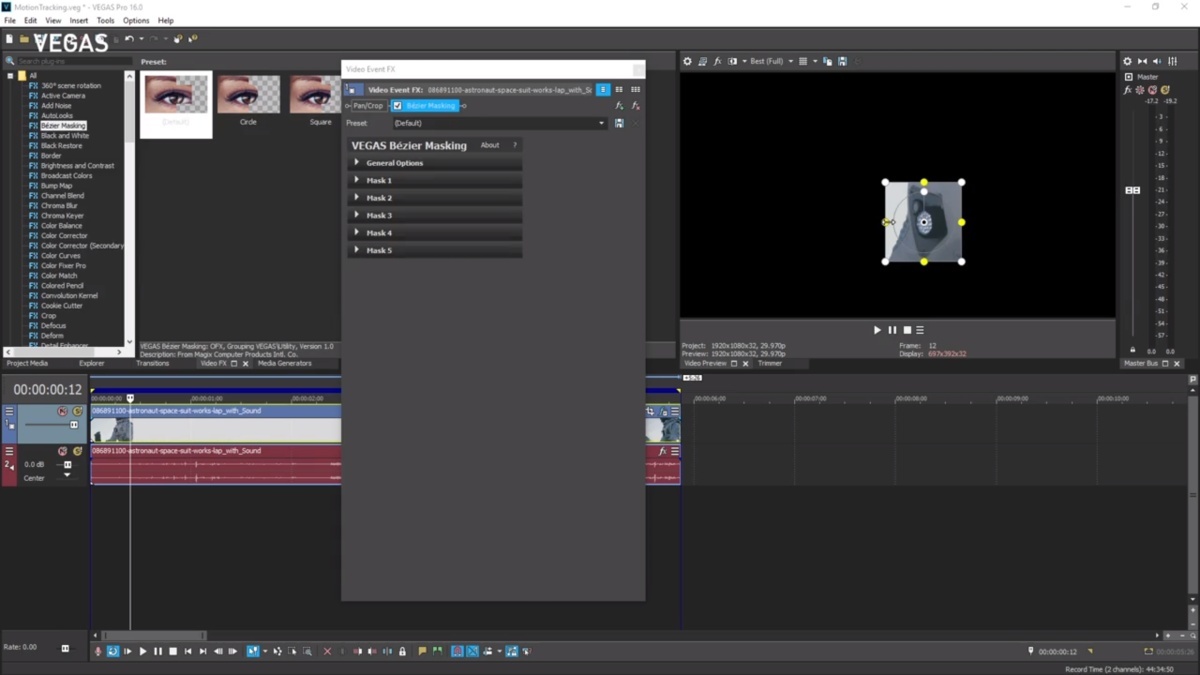Click the Save Preset floppy disk icon
Screen dimensions: 1200x675
(619, 123)
